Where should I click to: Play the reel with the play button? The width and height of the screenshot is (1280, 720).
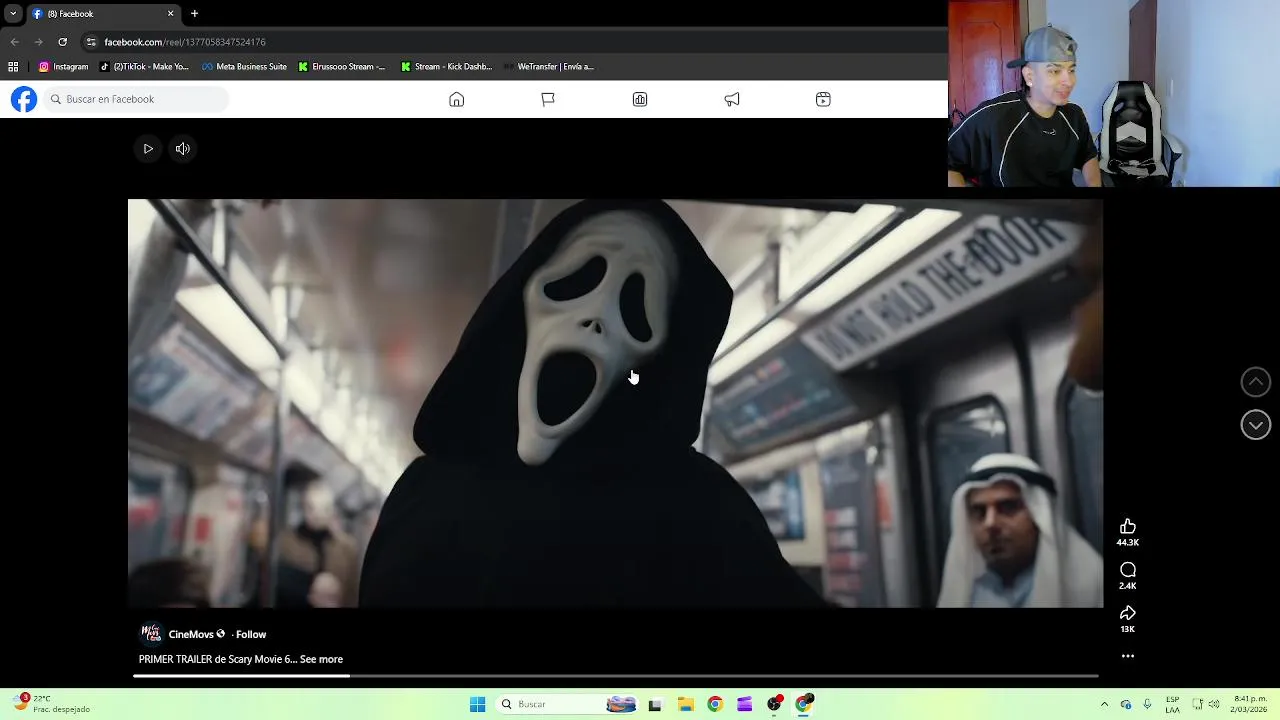pyautogui.click(x=148, y=149)
